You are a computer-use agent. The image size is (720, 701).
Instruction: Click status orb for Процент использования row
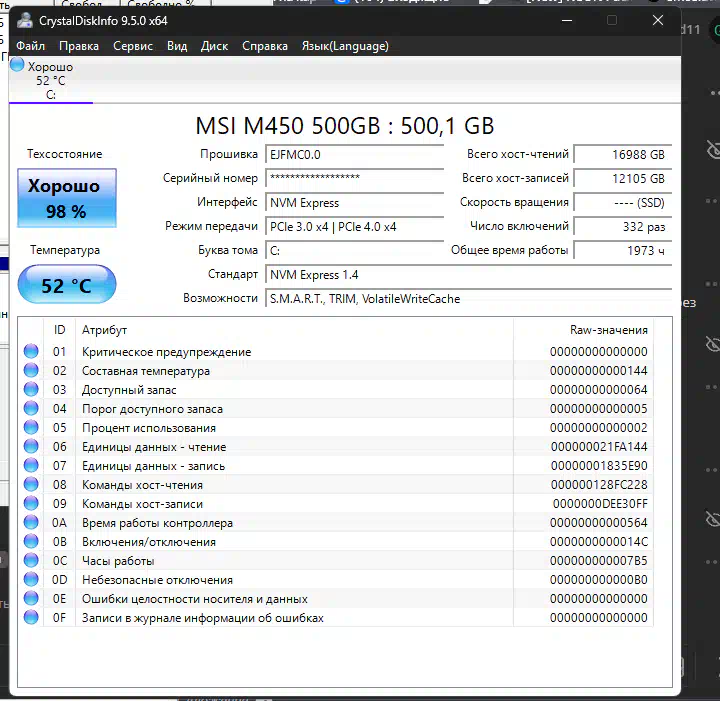[x=31, y=427]
